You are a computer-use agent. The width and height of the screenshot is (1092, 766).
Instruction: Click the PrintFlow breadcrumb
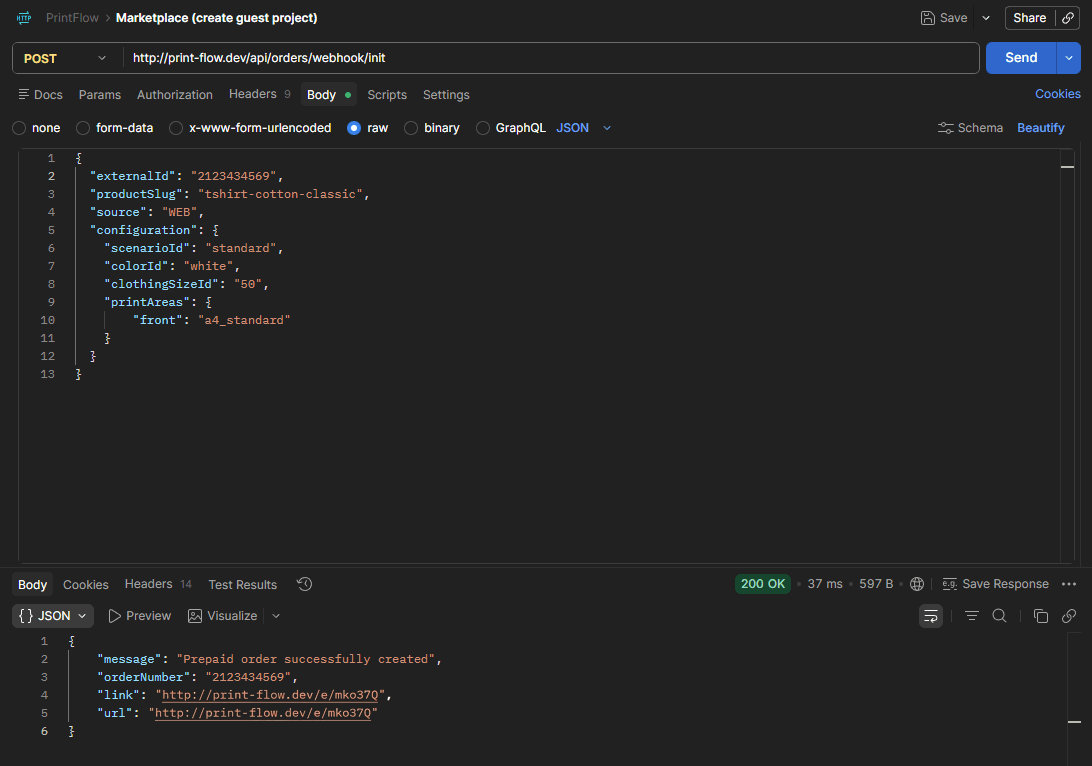72,18
